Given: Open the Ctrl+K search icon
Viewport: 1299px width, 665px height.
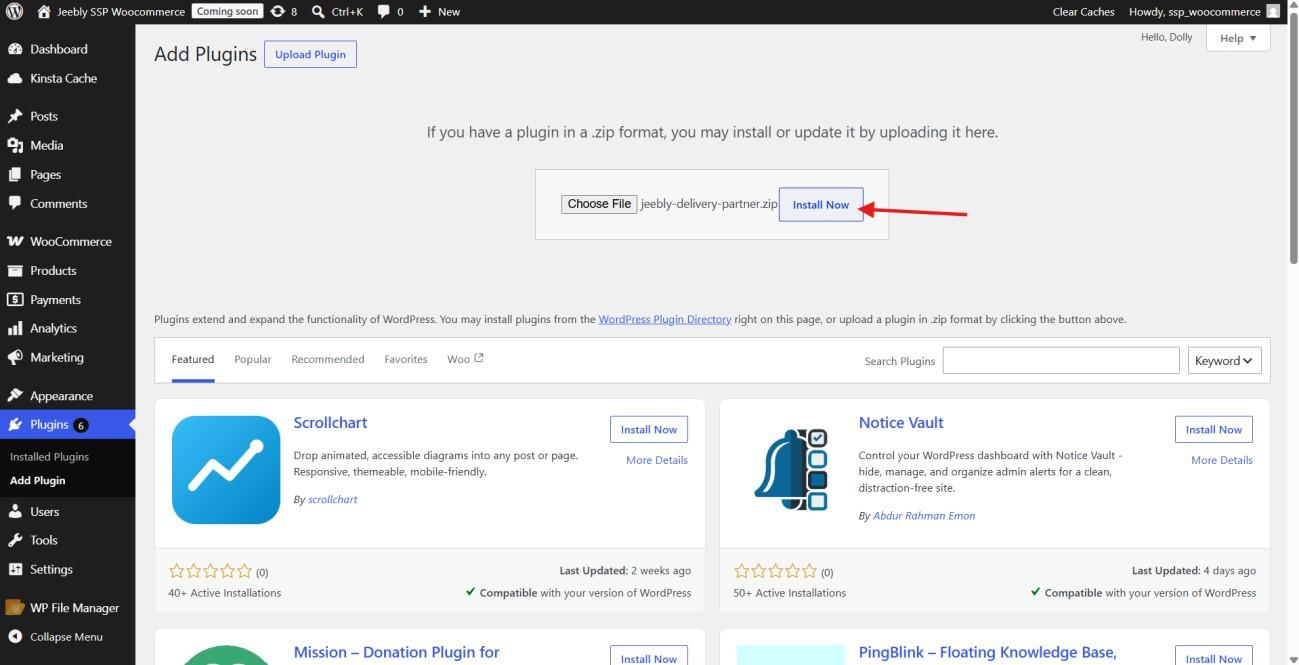Looking at the screenshot, I should click(318, 12).
